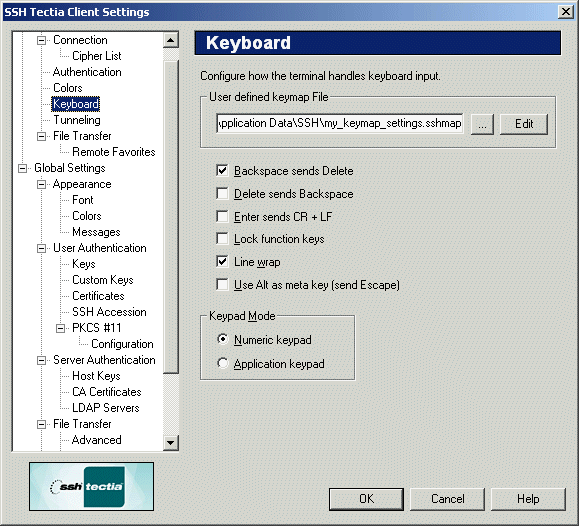The width and height of the screenshot is (579, 526).
Task: Open Advanced file transfer settings
Action: pos(96,440)
